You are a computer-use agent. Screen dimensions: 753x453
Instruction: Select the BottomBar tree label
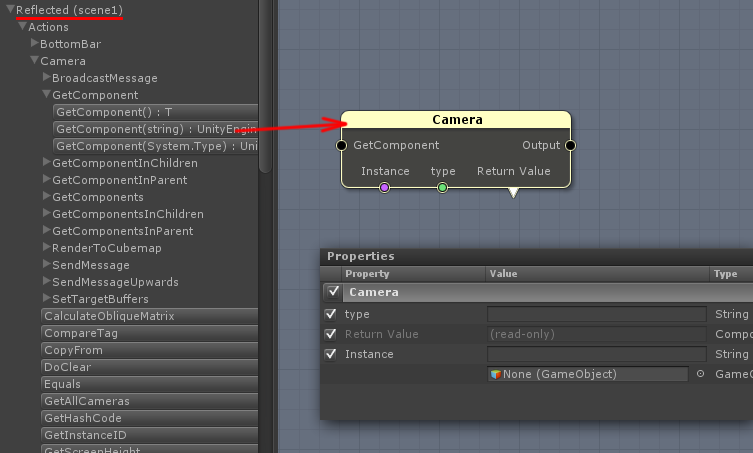pyautogui.click(x=71, y=44)
